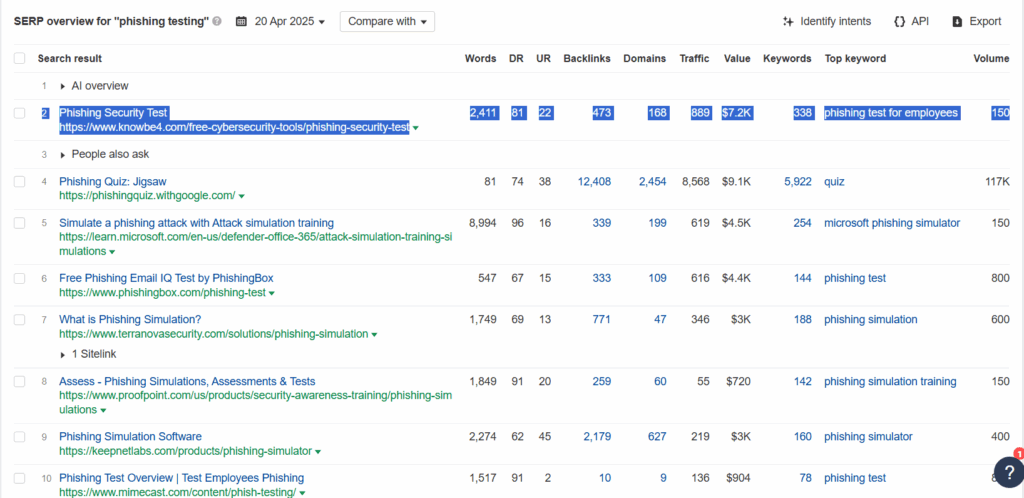Open the What is Phishing Simulation? link

coord(130,319)
